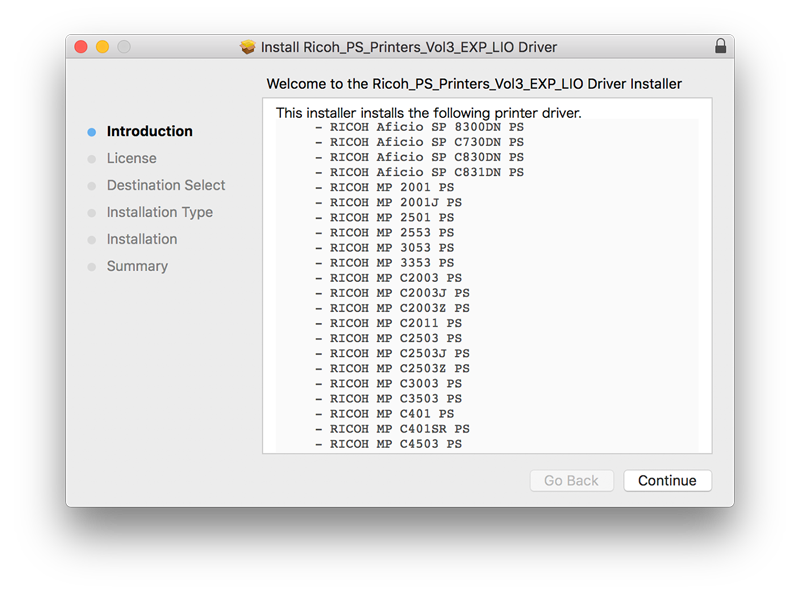Select the License step in sidebar
This screenshot has width=800, height=593.
click(132, 158)
